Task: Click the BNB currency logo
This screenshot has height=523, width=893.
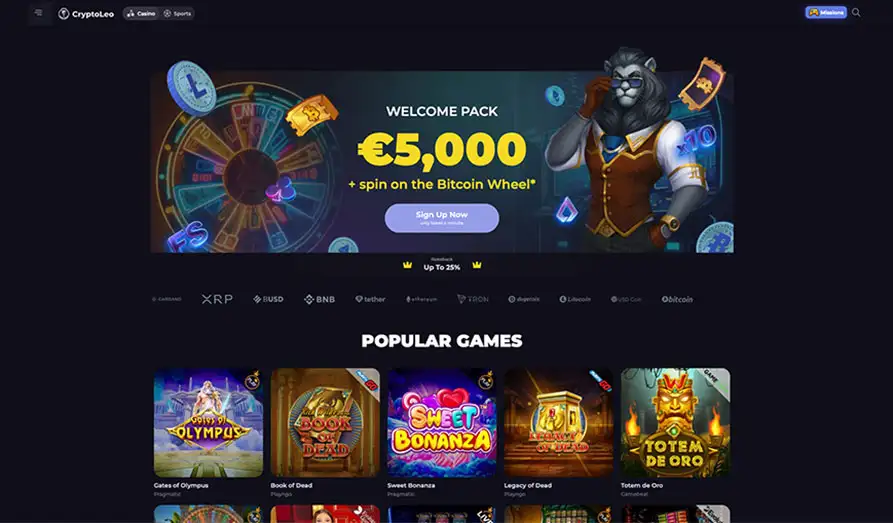Action: click(x=319, y=299)
